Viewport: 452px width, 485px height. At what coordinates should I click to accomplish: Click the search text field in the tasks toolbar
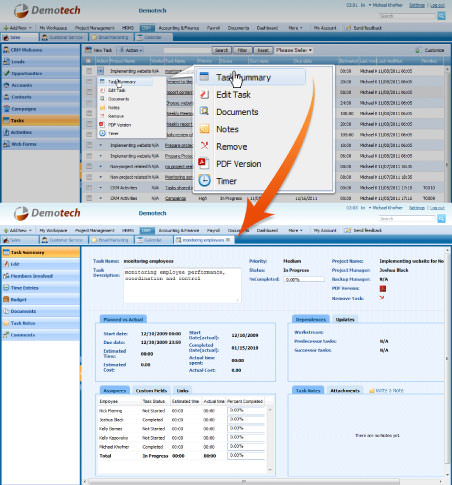187,50
